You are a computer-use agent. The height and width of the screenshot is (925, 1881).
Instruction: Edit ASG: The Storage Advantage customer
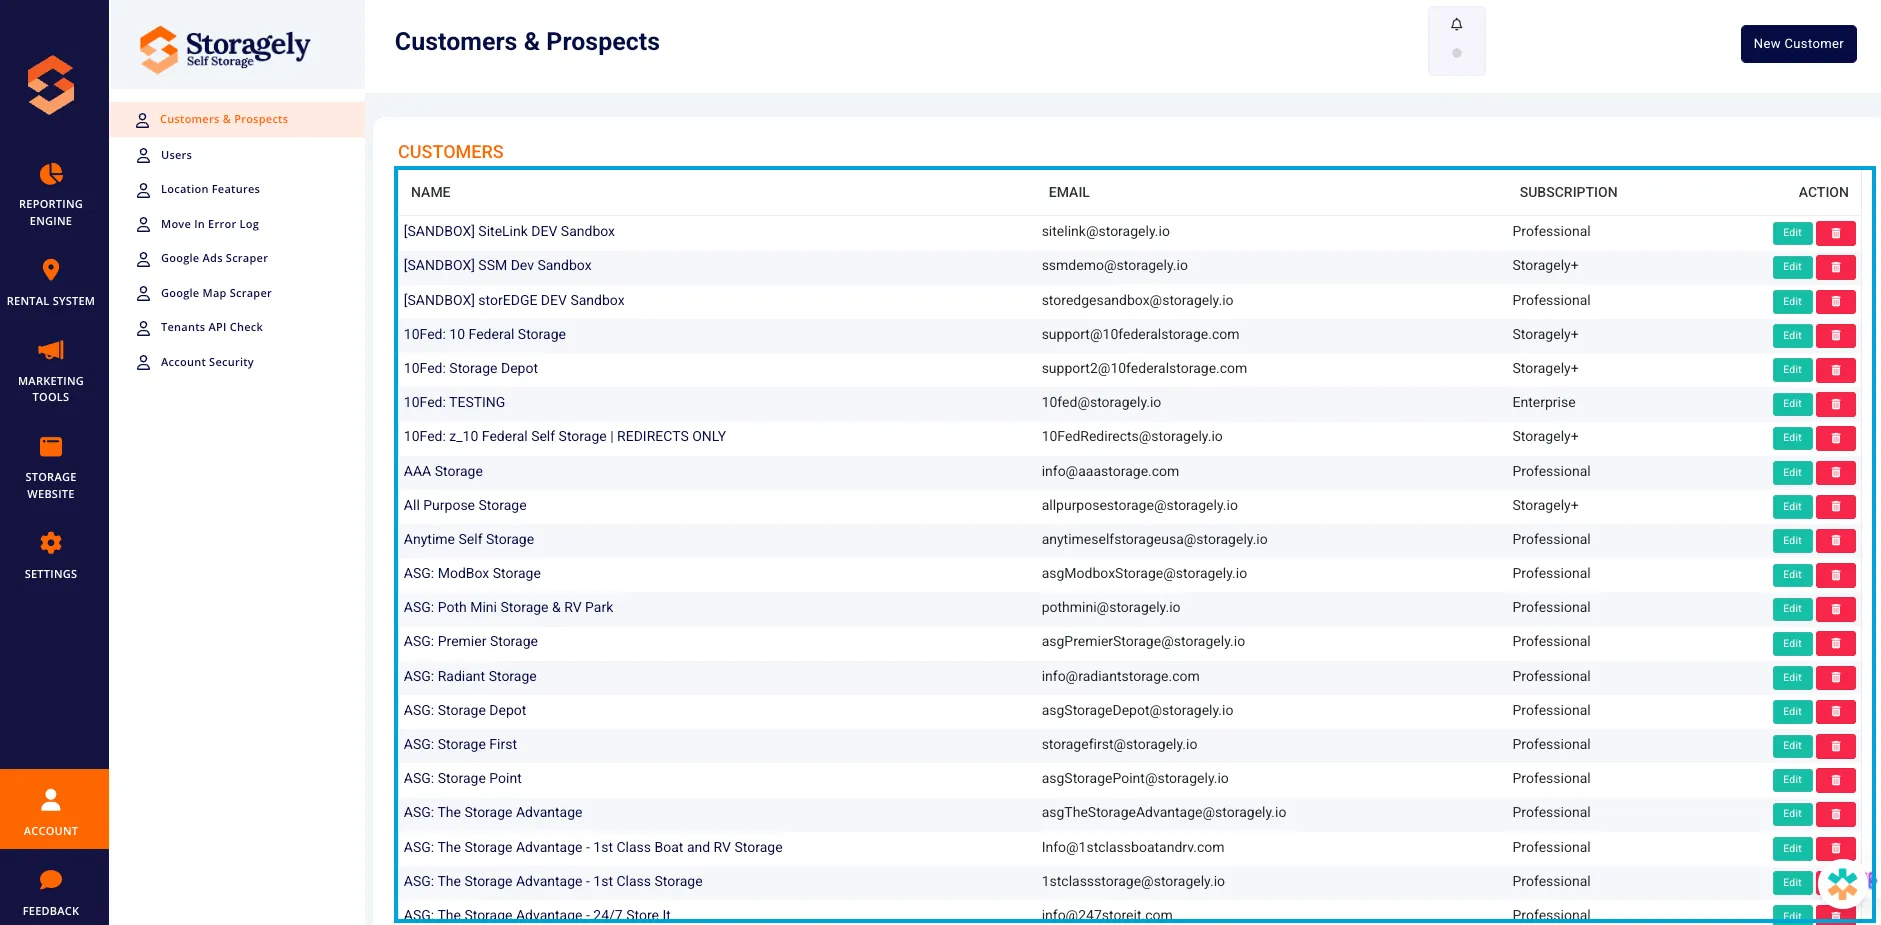(1792, 814)
